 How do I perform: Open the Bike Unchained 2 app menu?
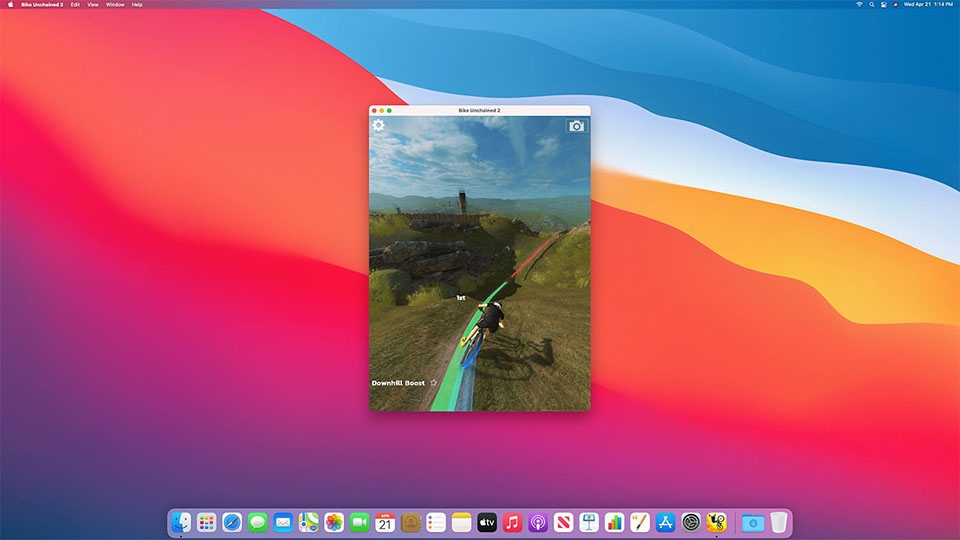tap(41, 5)
